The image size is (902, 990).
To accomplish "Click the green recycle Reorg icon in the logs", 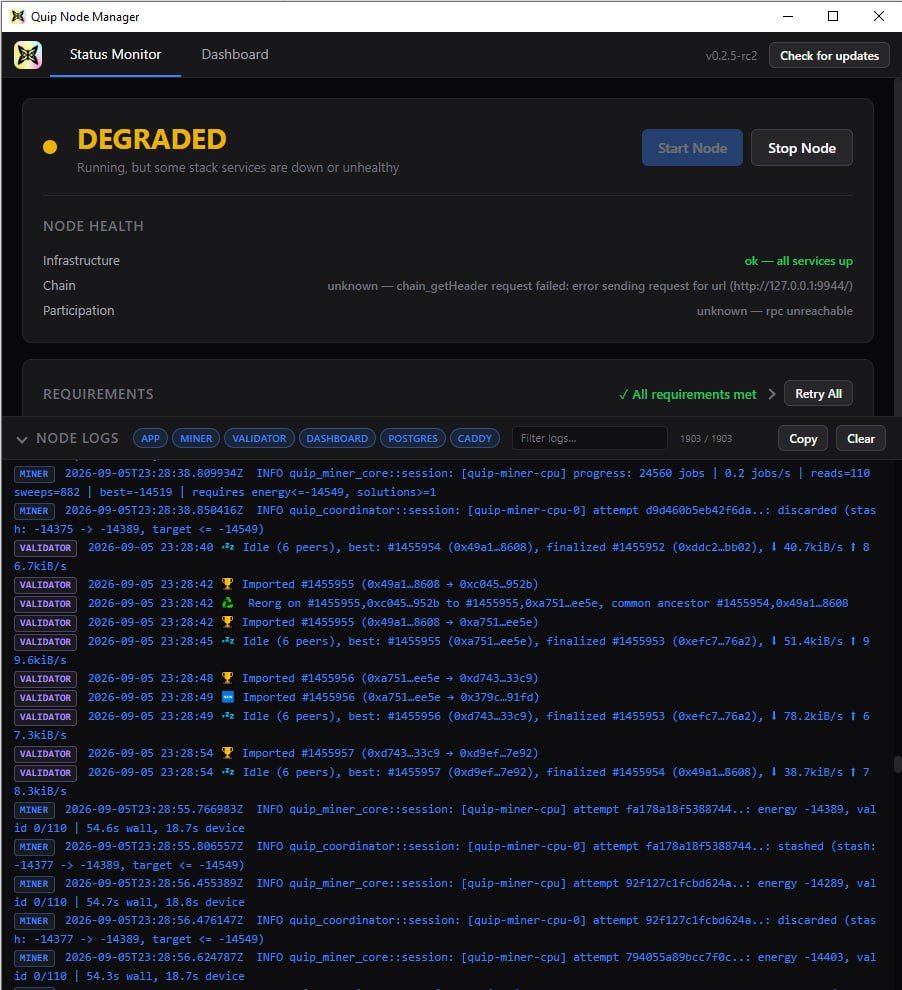I will tap(227, 603).
